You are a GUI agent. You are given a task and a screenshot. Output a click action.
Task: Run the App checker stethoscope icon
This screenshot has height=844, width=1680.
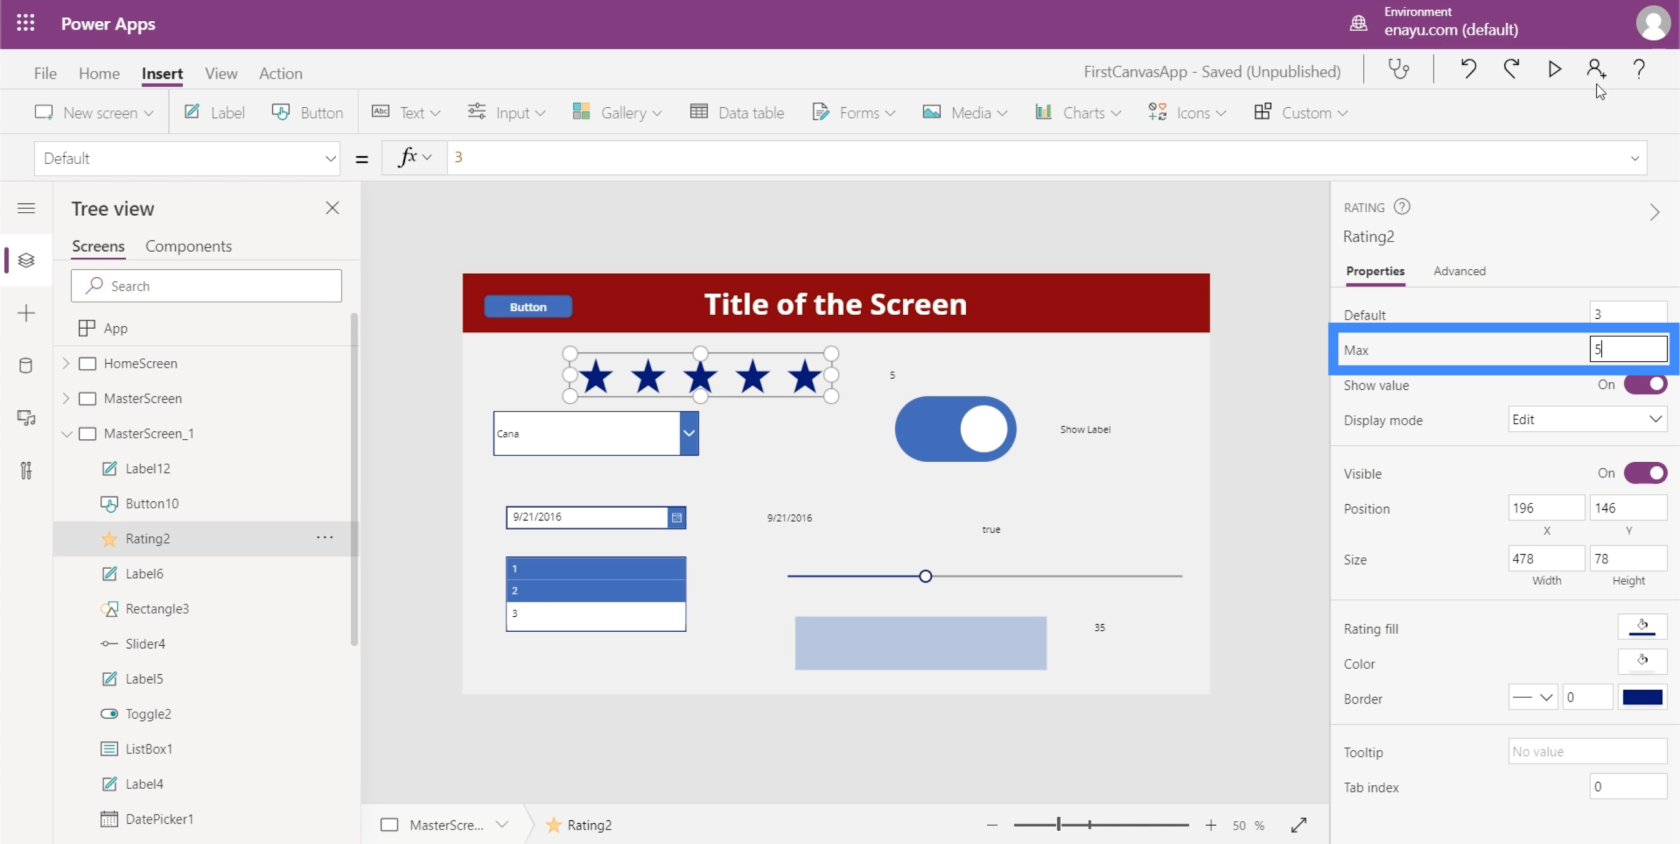click(x=1398, y=69)
